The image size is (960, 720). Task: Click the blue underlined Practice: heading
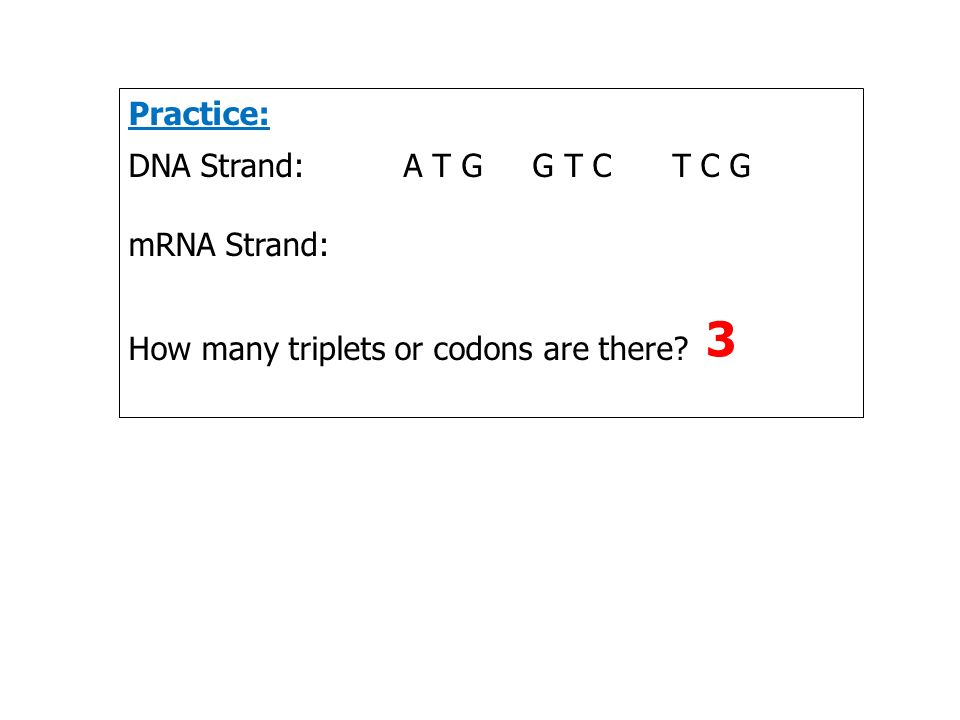199,114
